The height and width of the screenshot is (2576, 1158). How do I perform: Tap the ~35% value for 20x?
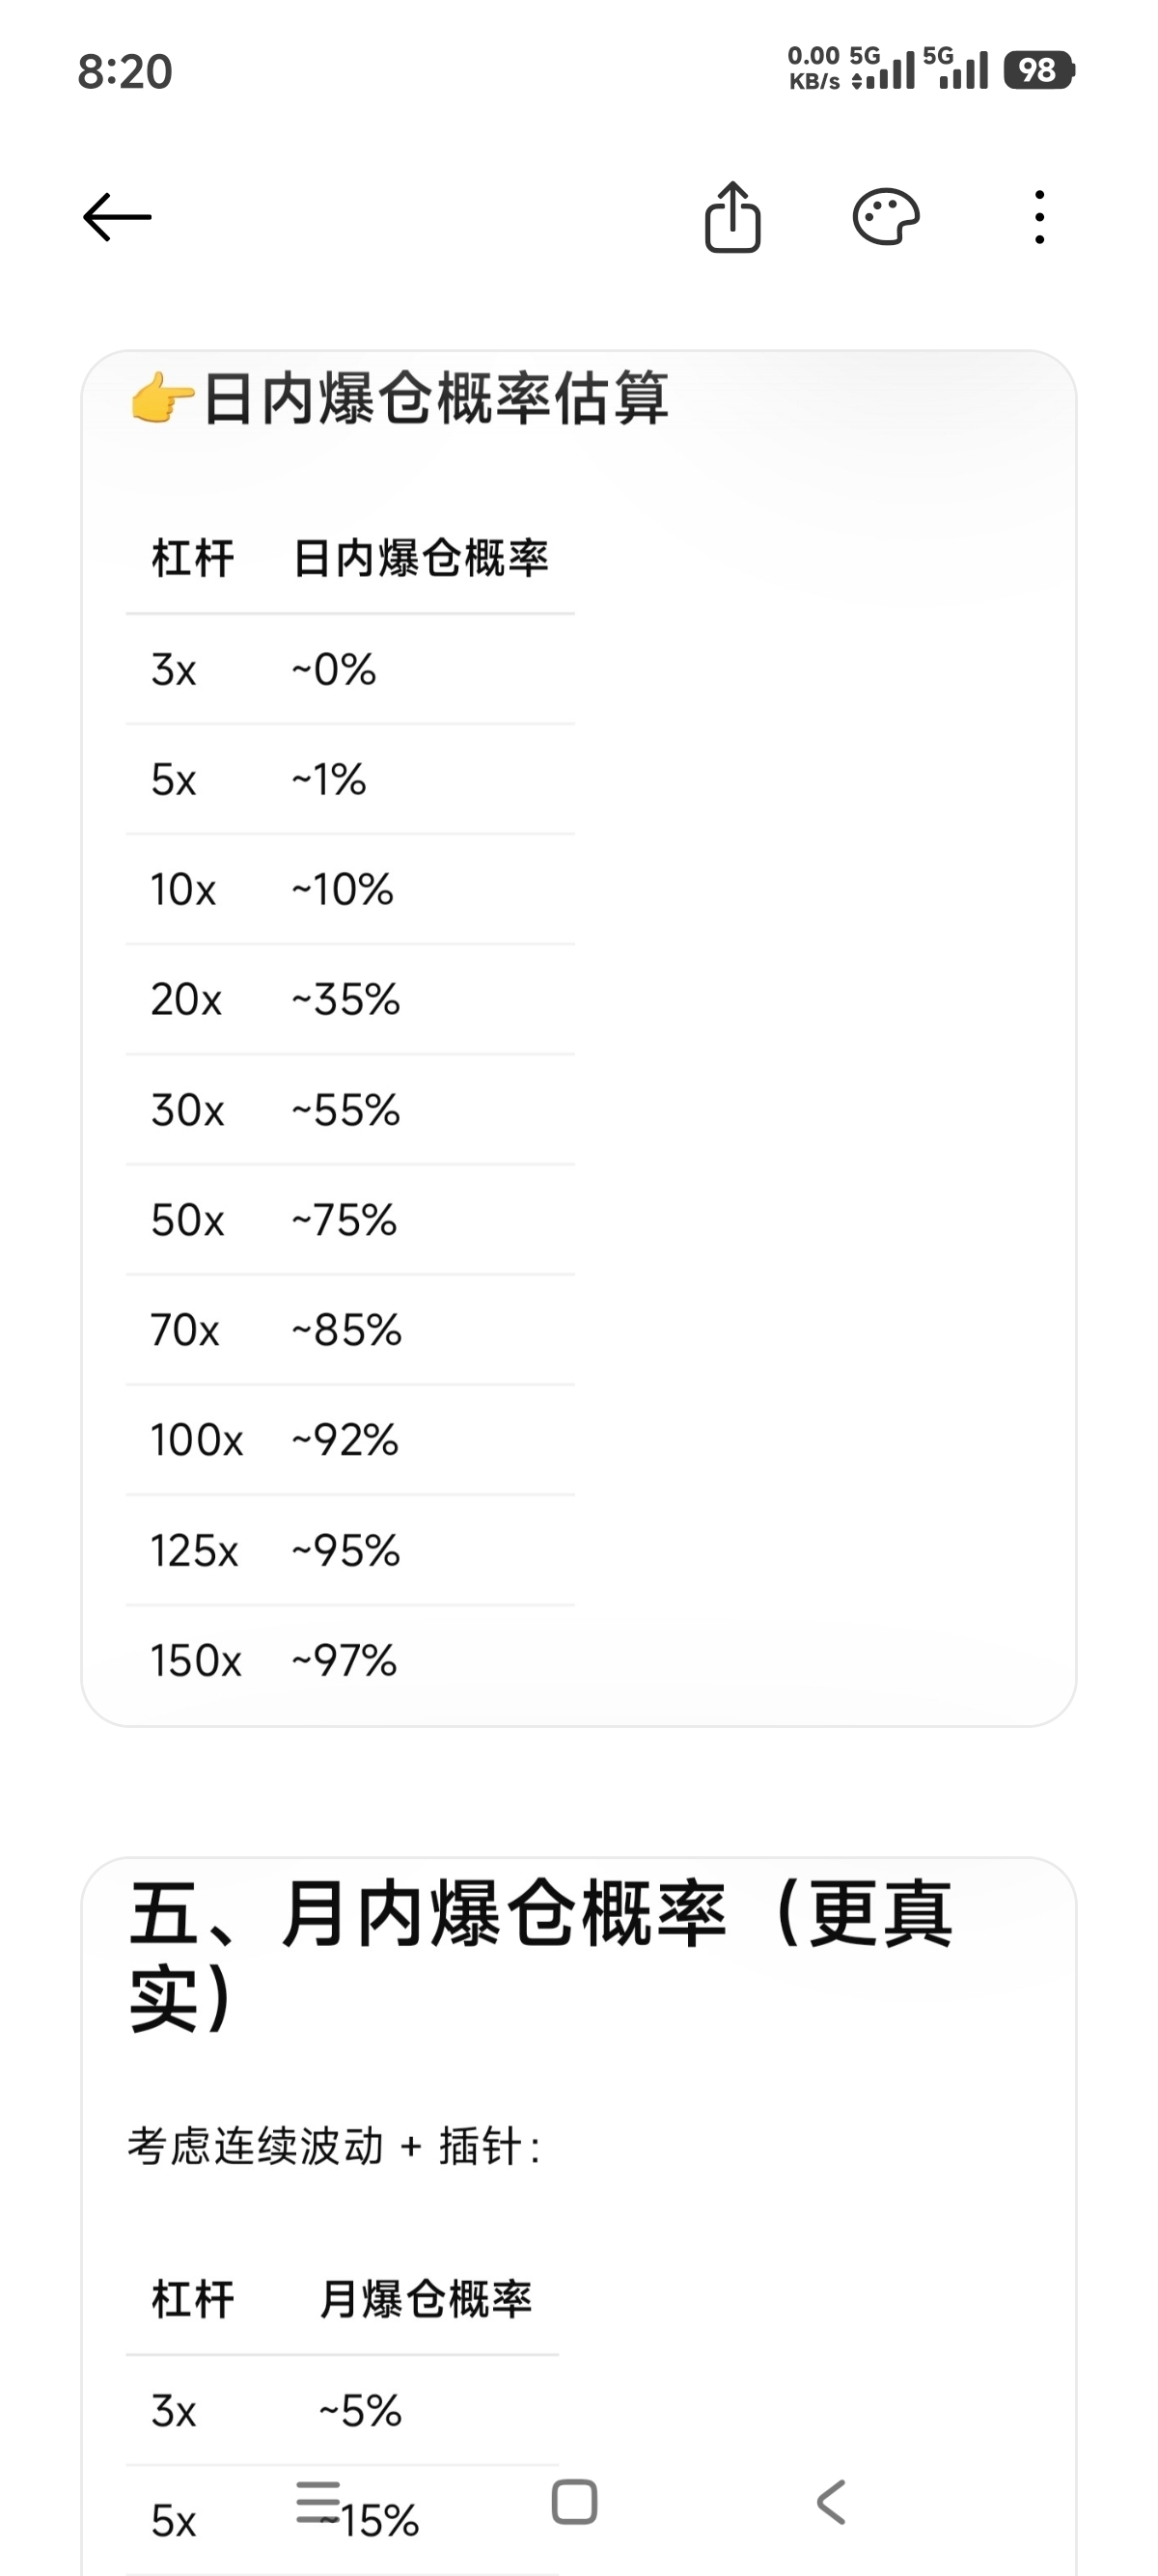click(x=346, y=999)
